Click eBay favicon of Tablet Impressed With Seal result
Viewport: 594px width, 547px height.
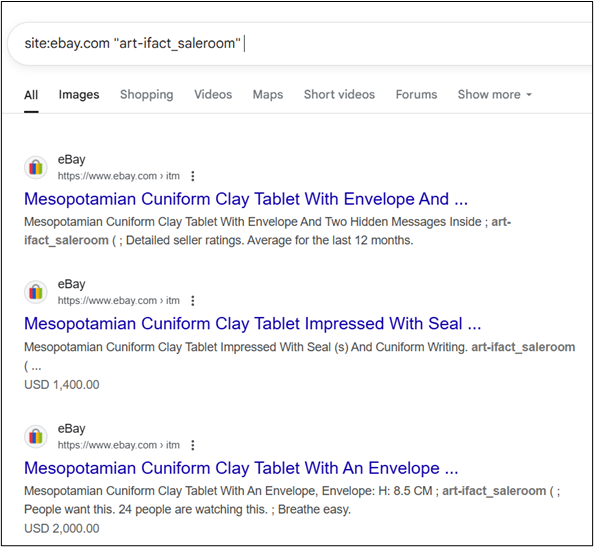click(x=36, y=292)
